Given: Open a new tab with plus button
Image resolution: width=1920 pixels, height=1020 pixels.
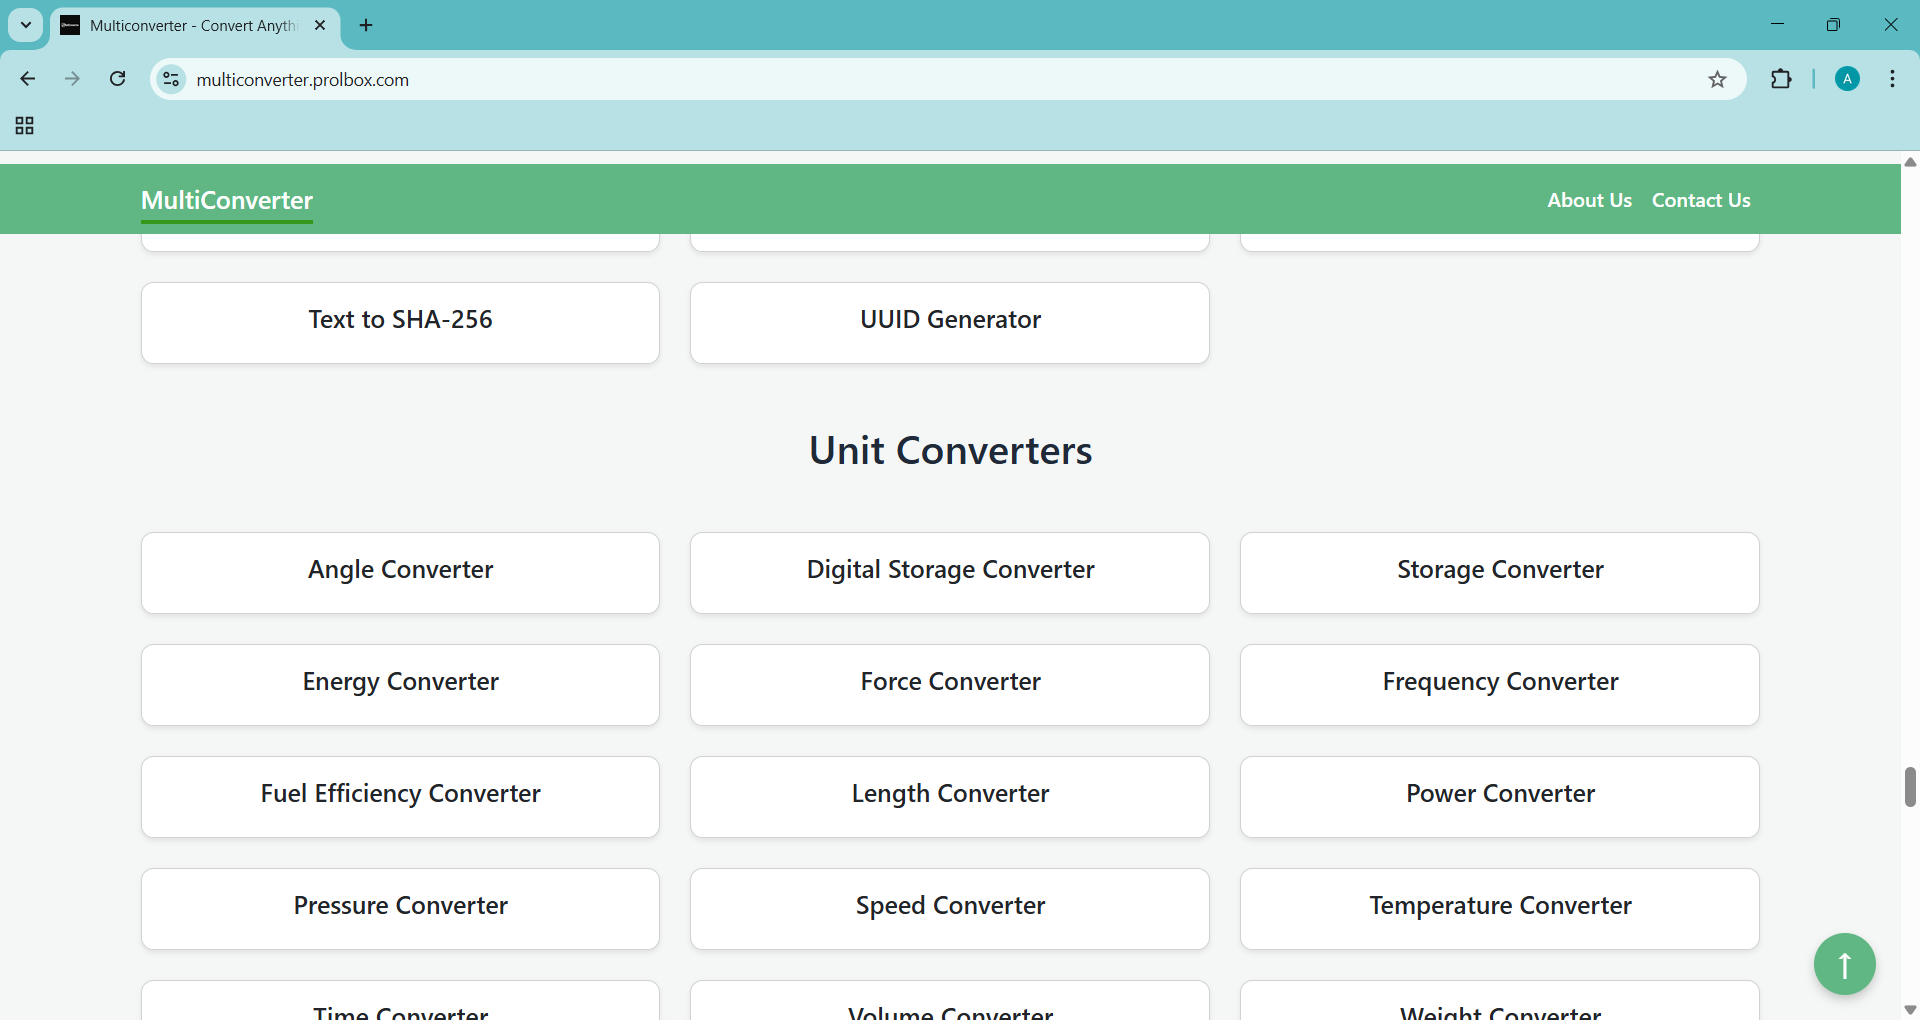Looking at the screenshot, I should [366, 25].
